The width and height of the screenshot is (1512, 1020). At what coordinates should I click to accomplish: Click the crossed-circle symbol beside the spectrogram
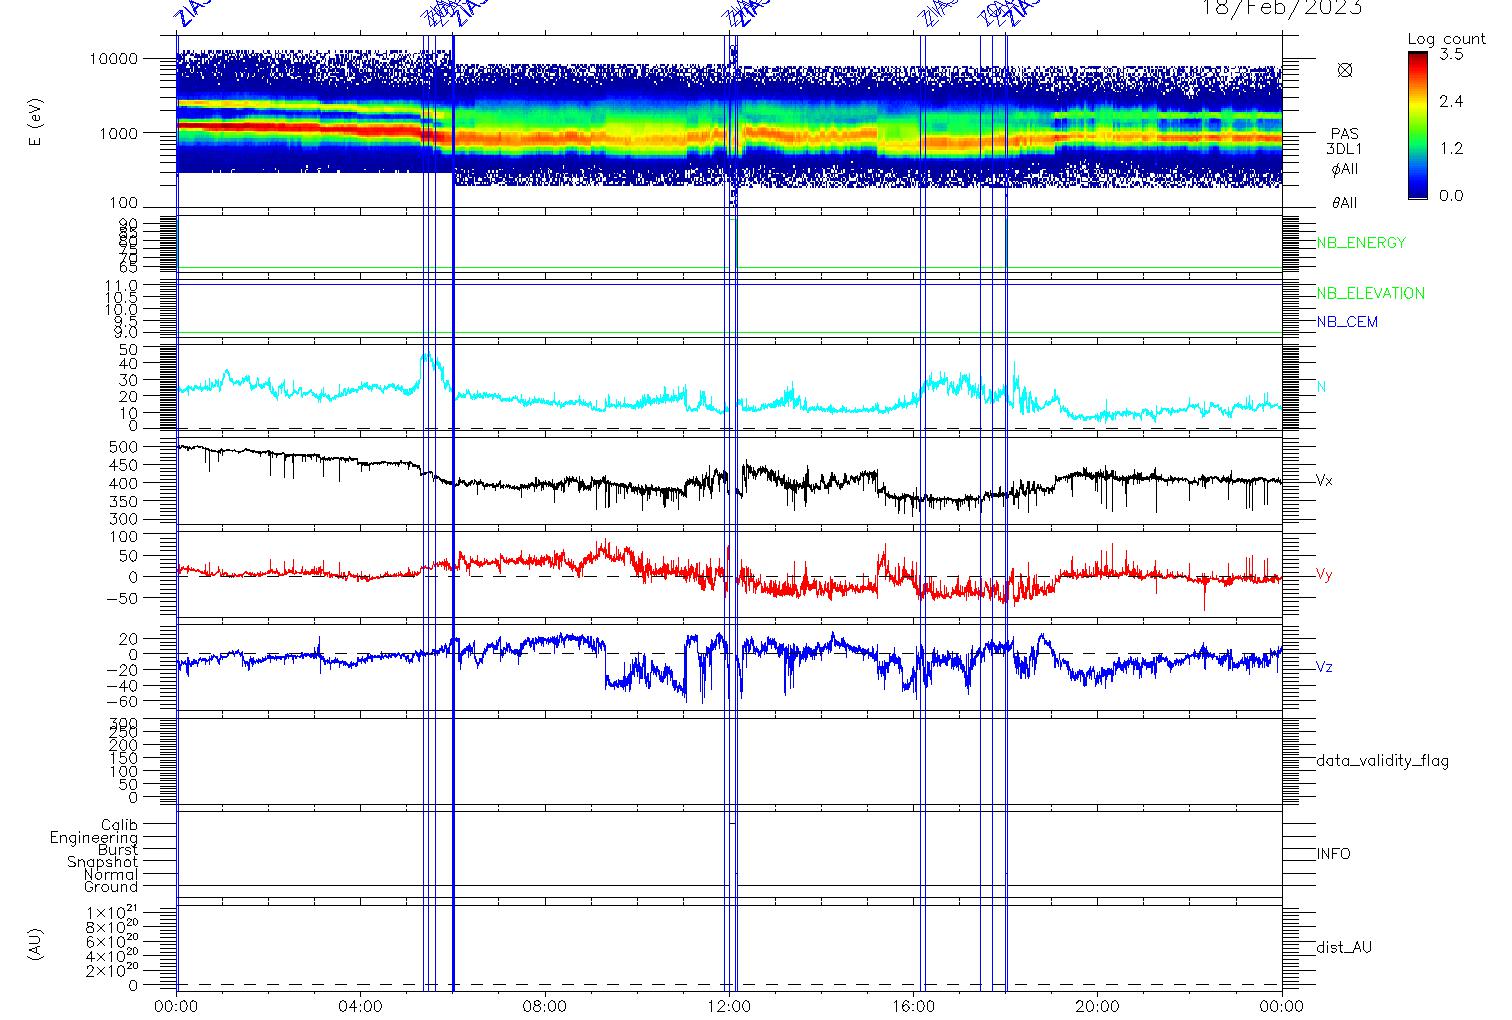(1345, 70)
